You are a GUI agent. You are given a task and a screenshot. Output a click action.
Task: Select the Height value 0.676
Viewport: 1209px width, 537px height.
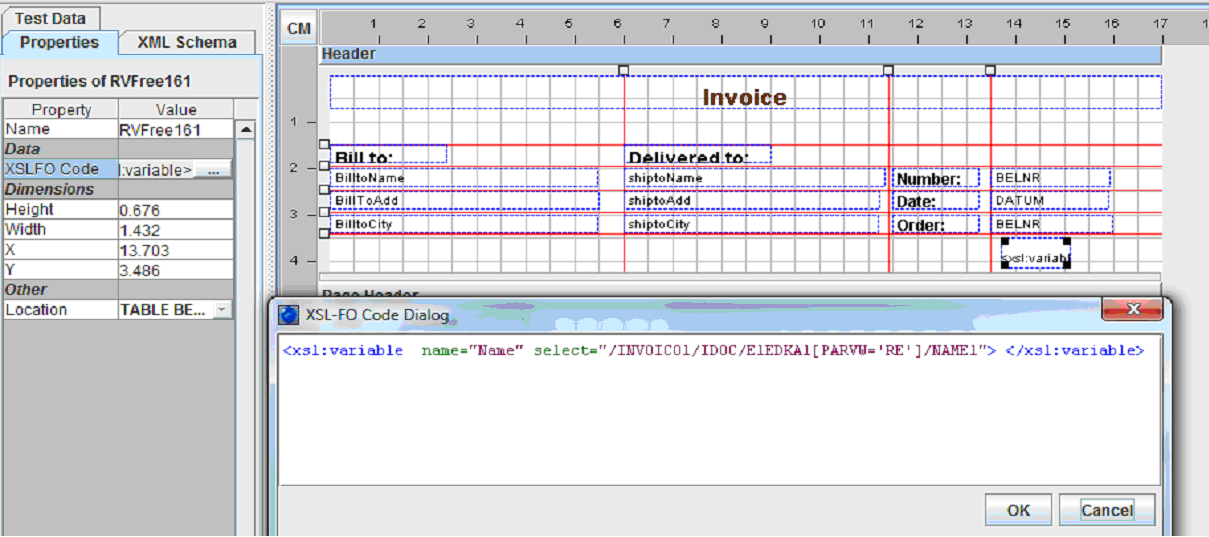tap(175, 210)
